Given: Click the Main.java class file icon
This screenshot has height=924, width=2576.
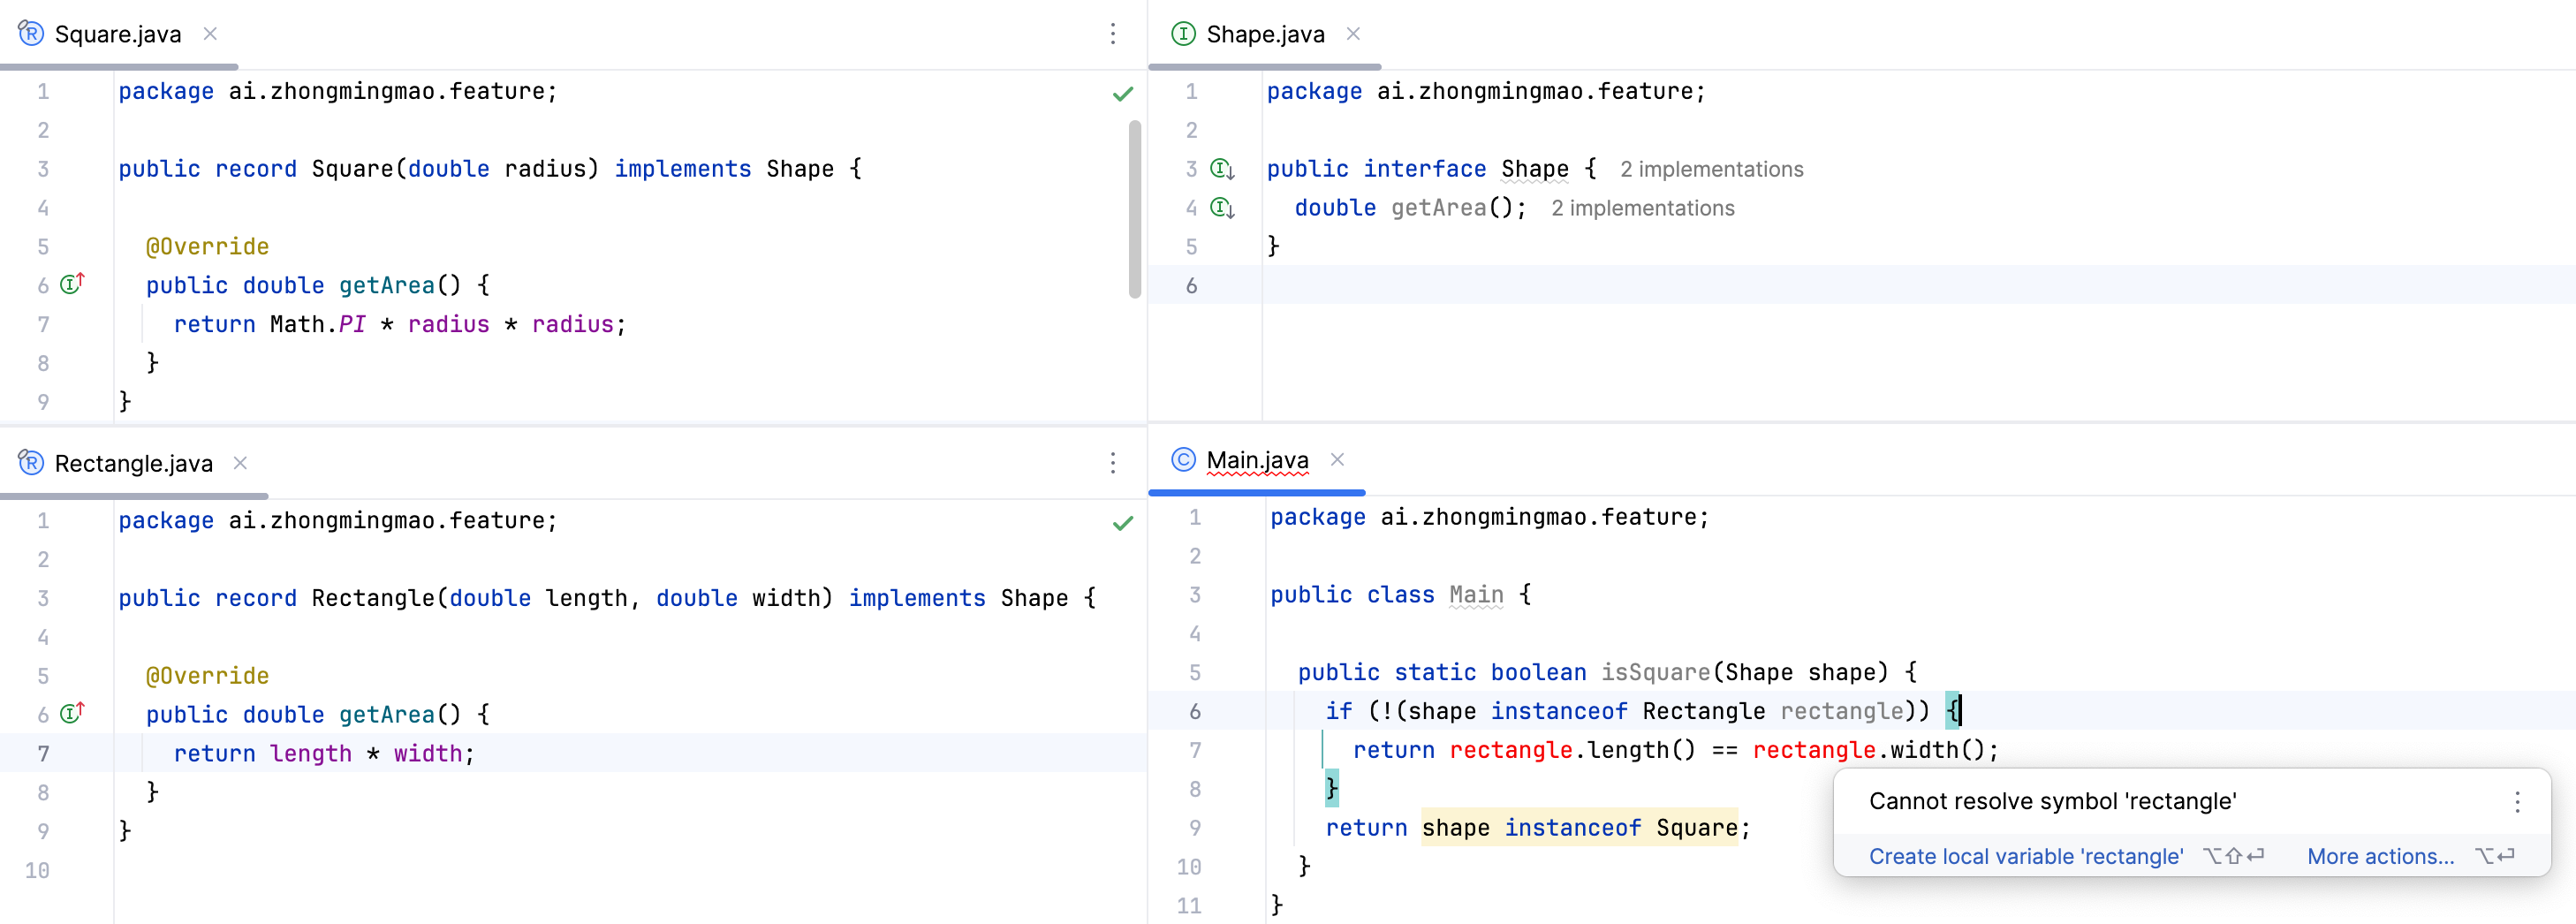Looking at the screenshot, I should (1183, 459).
